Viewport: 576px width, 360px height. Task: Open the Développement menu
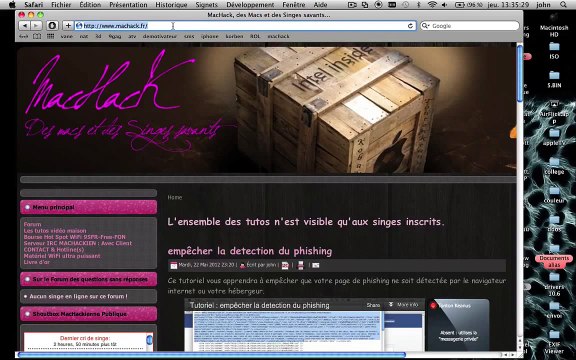pyautogui.click(x=250, y=4)
